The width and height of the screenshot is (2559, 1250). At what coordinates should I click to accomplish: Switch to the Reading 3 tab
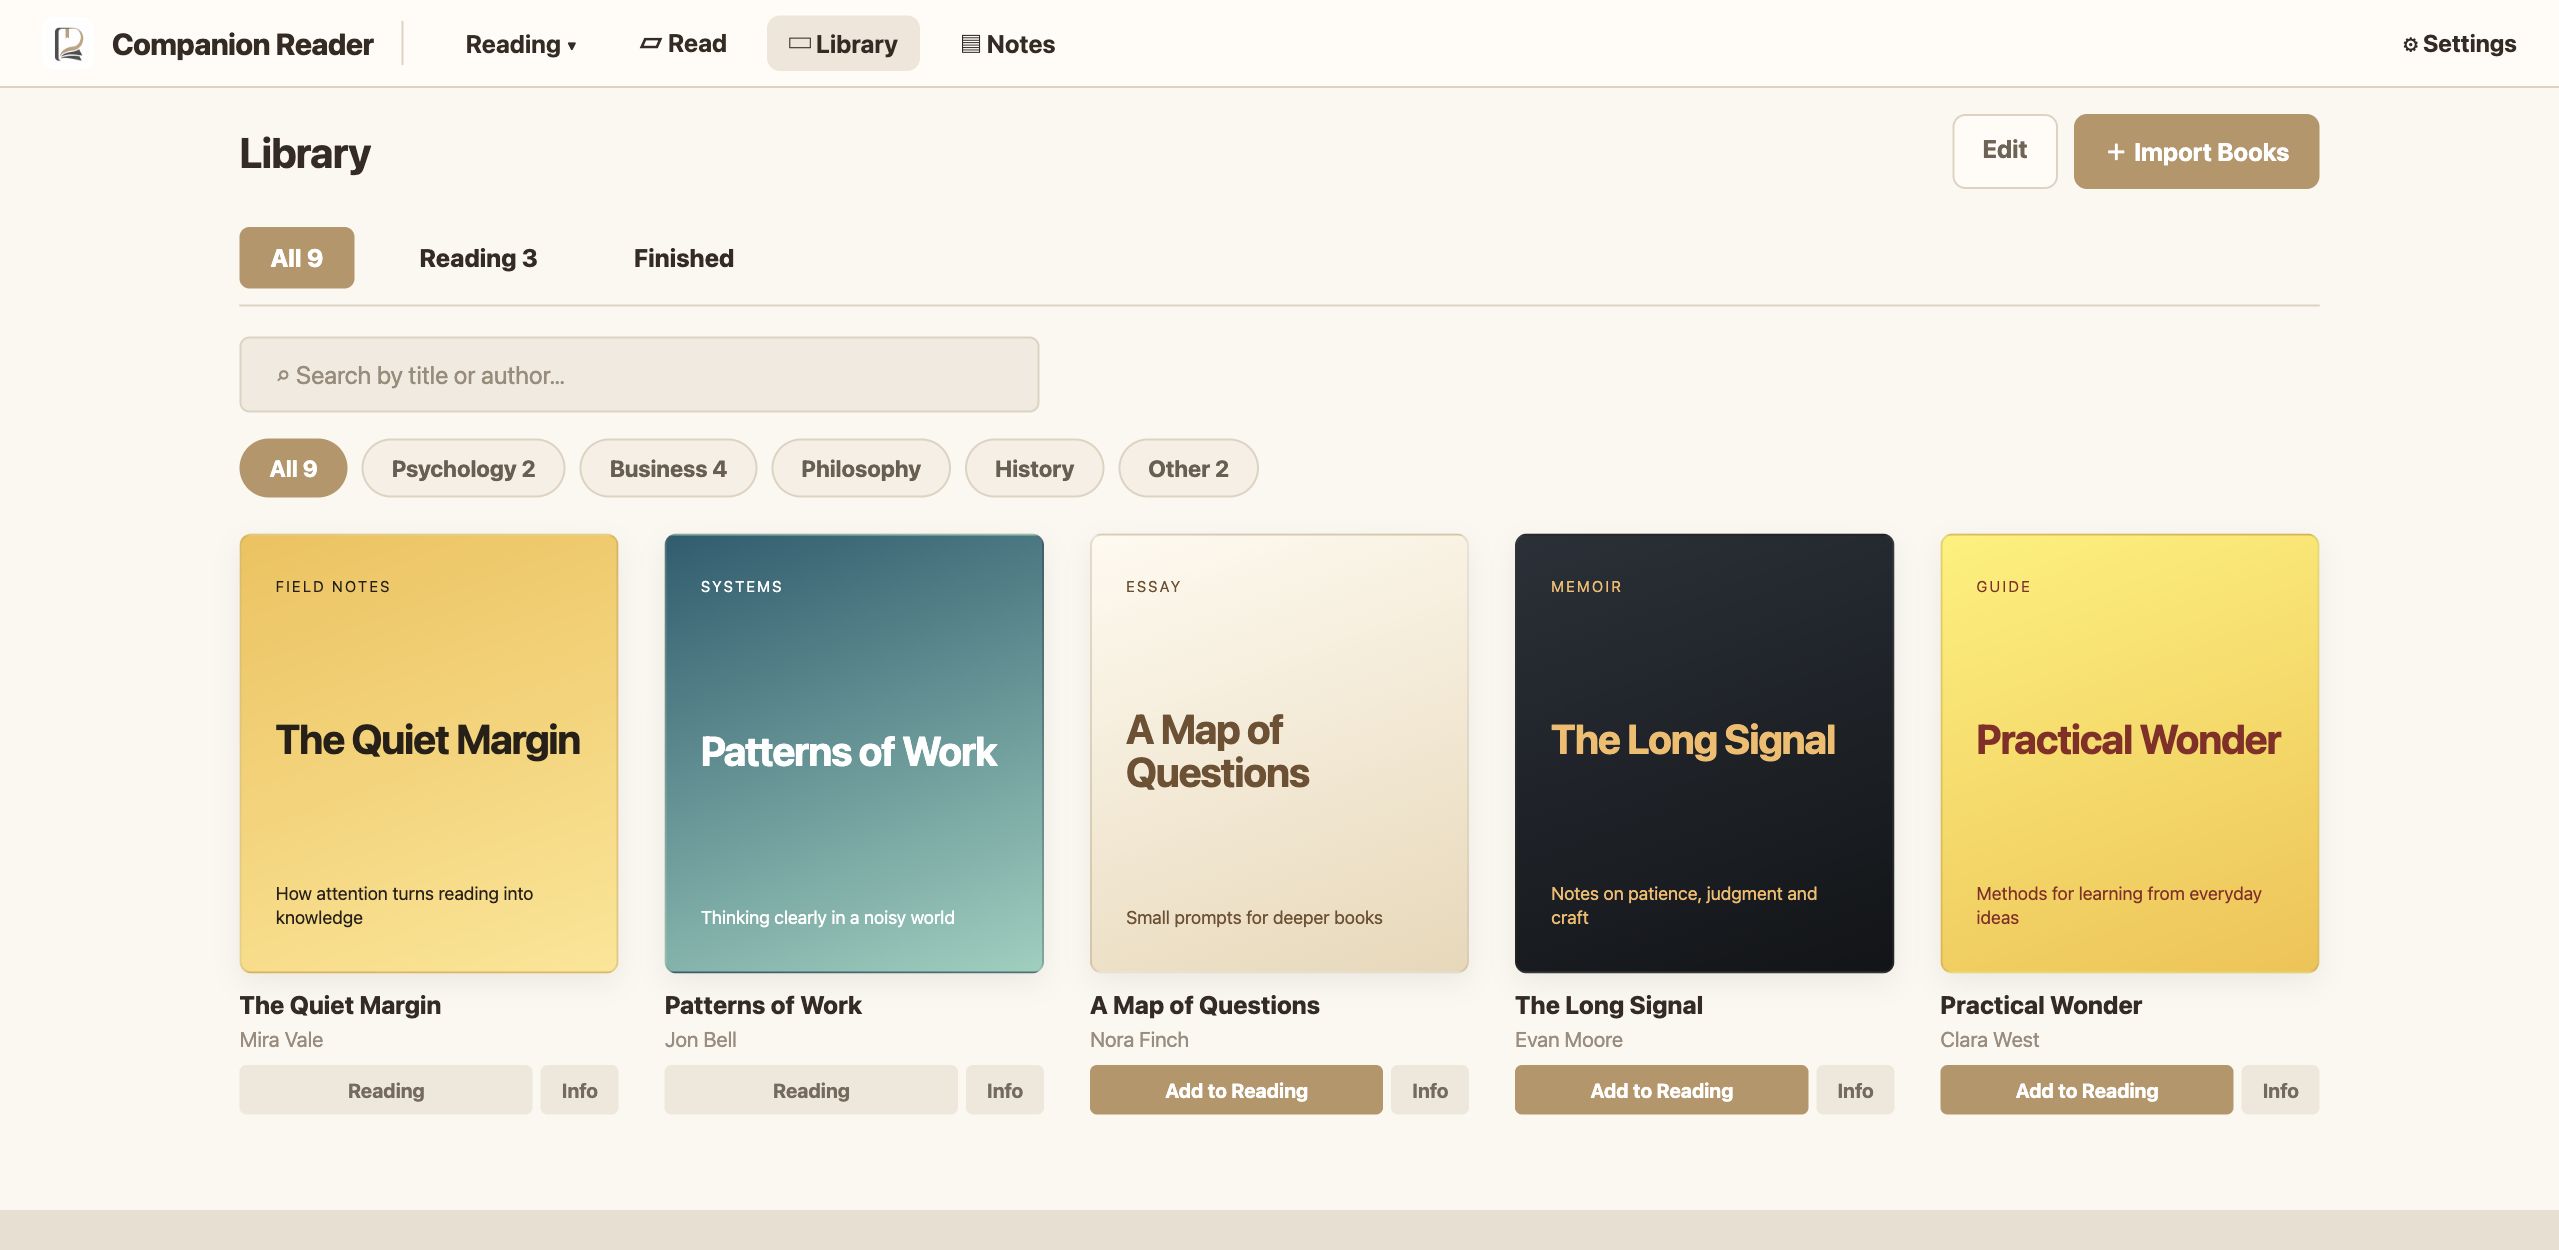[x=478, y=258]
